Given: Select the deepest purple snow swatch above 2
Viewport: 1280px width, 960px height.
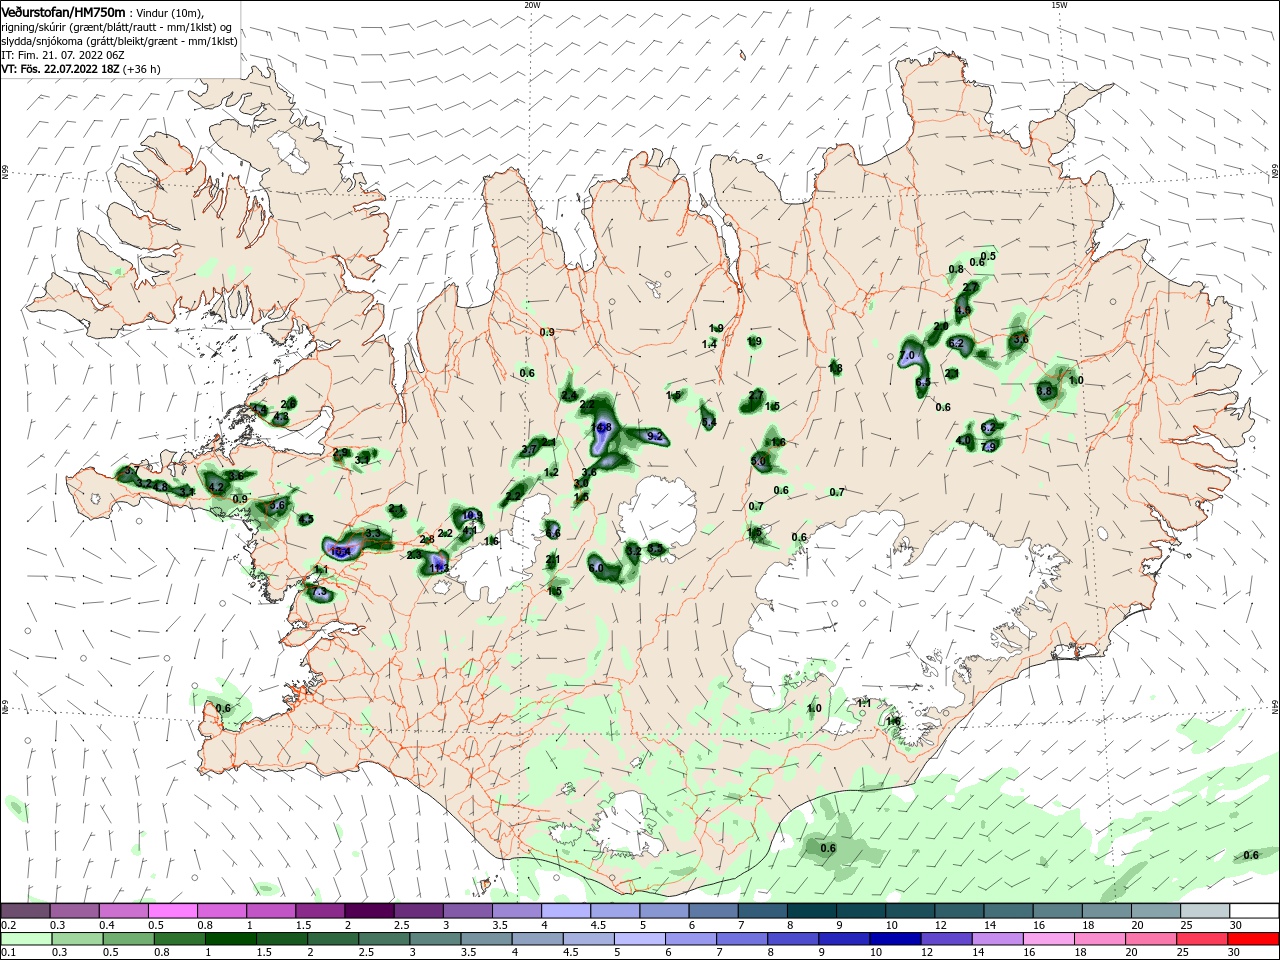Looking at the screenshot, I should (x=368, y=911).
